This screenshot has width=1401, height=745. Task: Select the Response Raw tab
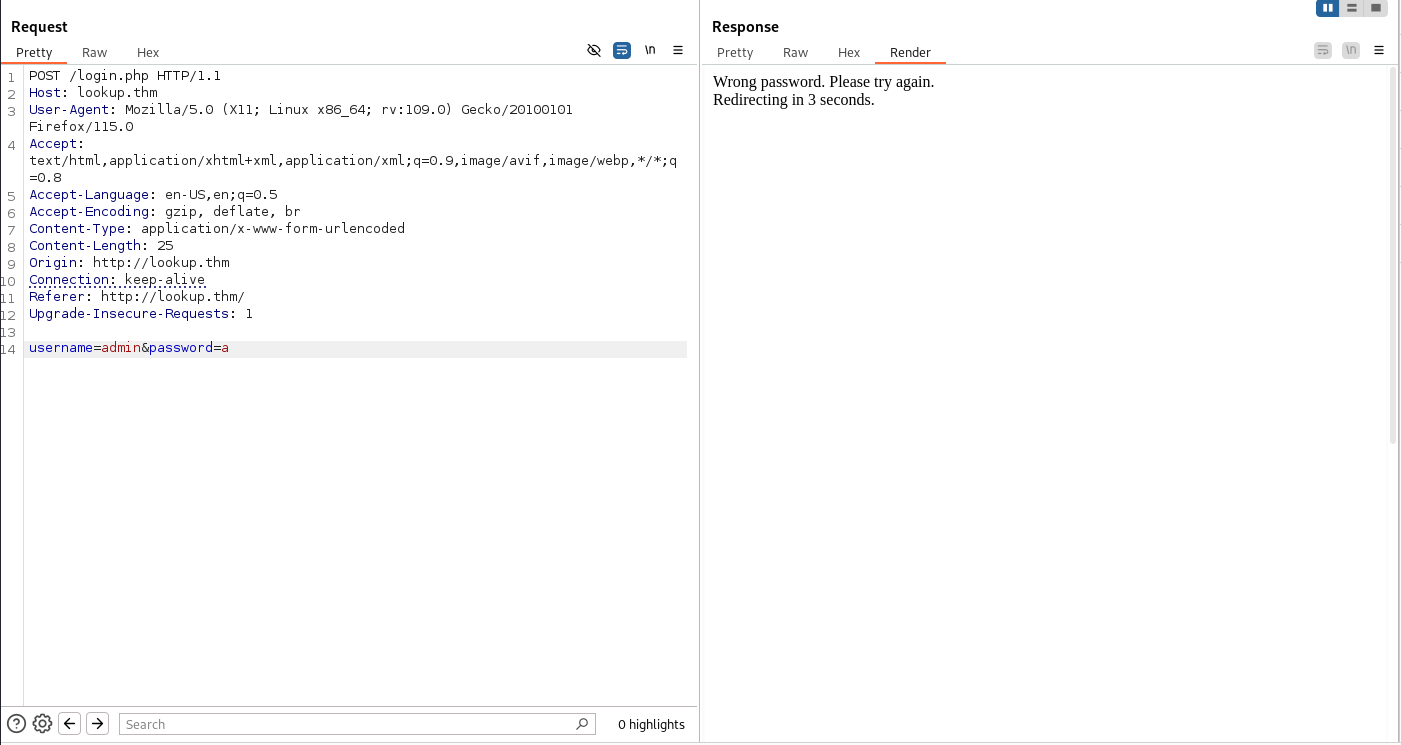coord(796,53)
